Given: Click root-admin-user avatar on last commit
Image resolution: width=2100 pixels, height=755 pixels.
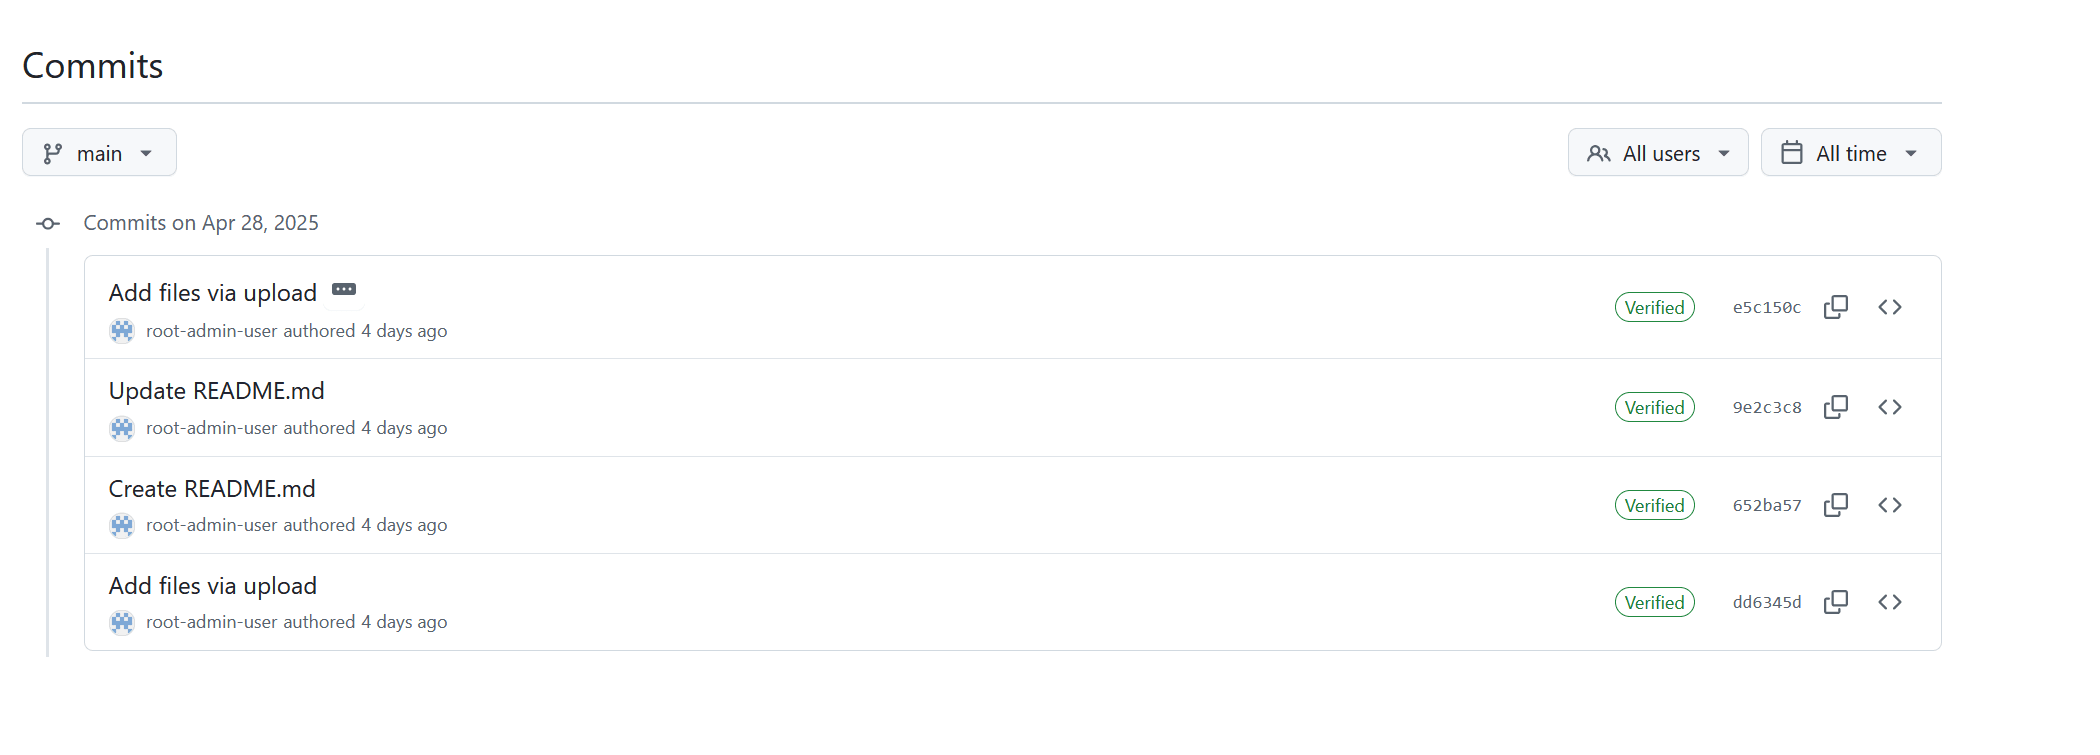Looking at the screenshot, I should 122,622.
